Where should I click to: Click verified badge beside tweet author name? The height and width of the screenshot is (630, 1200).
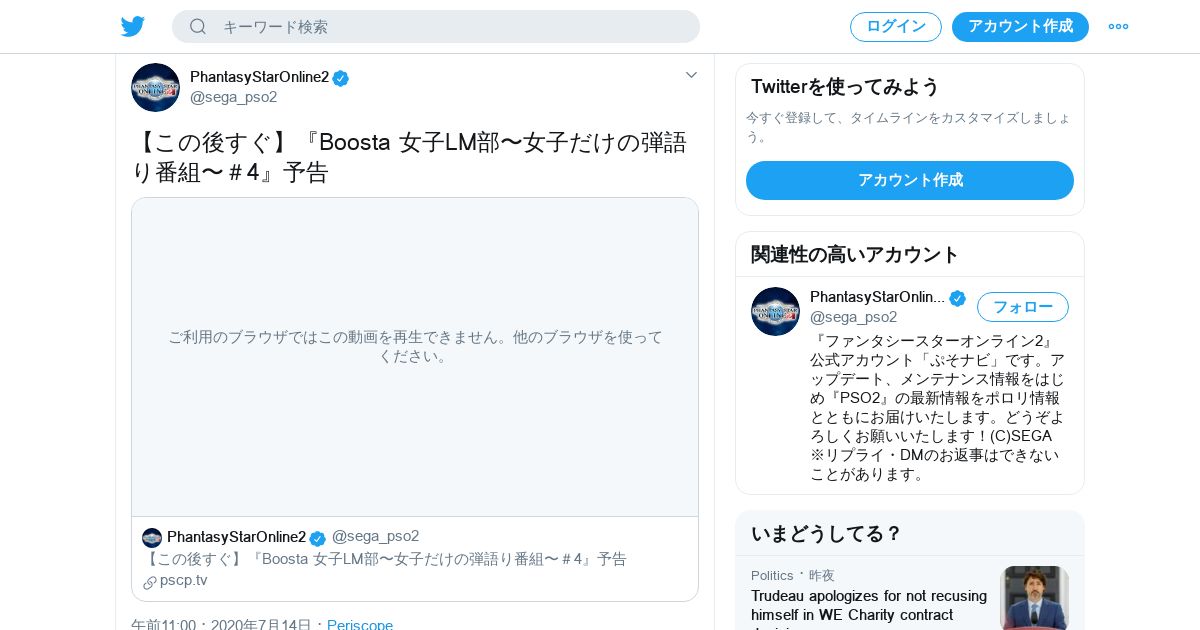(341, 78)
